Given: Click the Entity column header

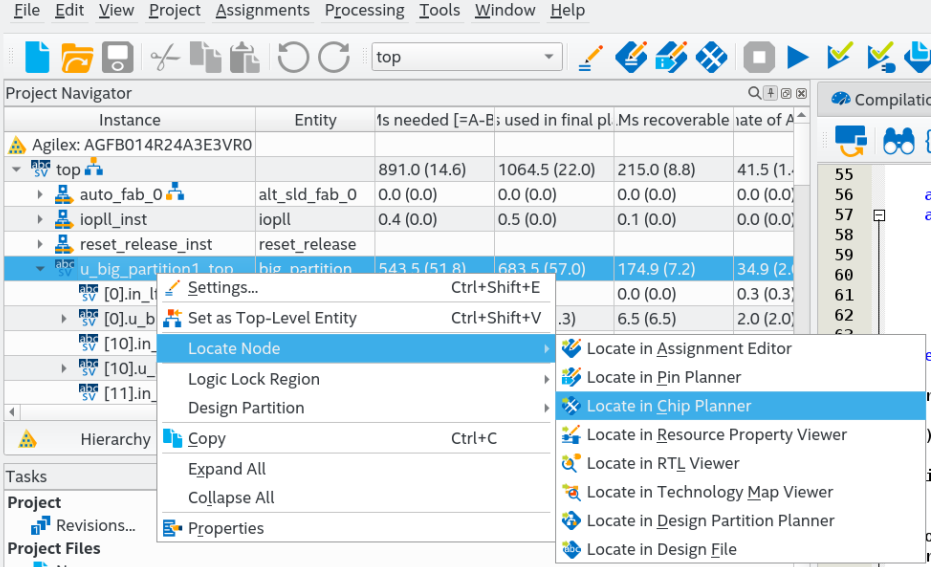Looking at the screenshot, I should coord(315,120).
